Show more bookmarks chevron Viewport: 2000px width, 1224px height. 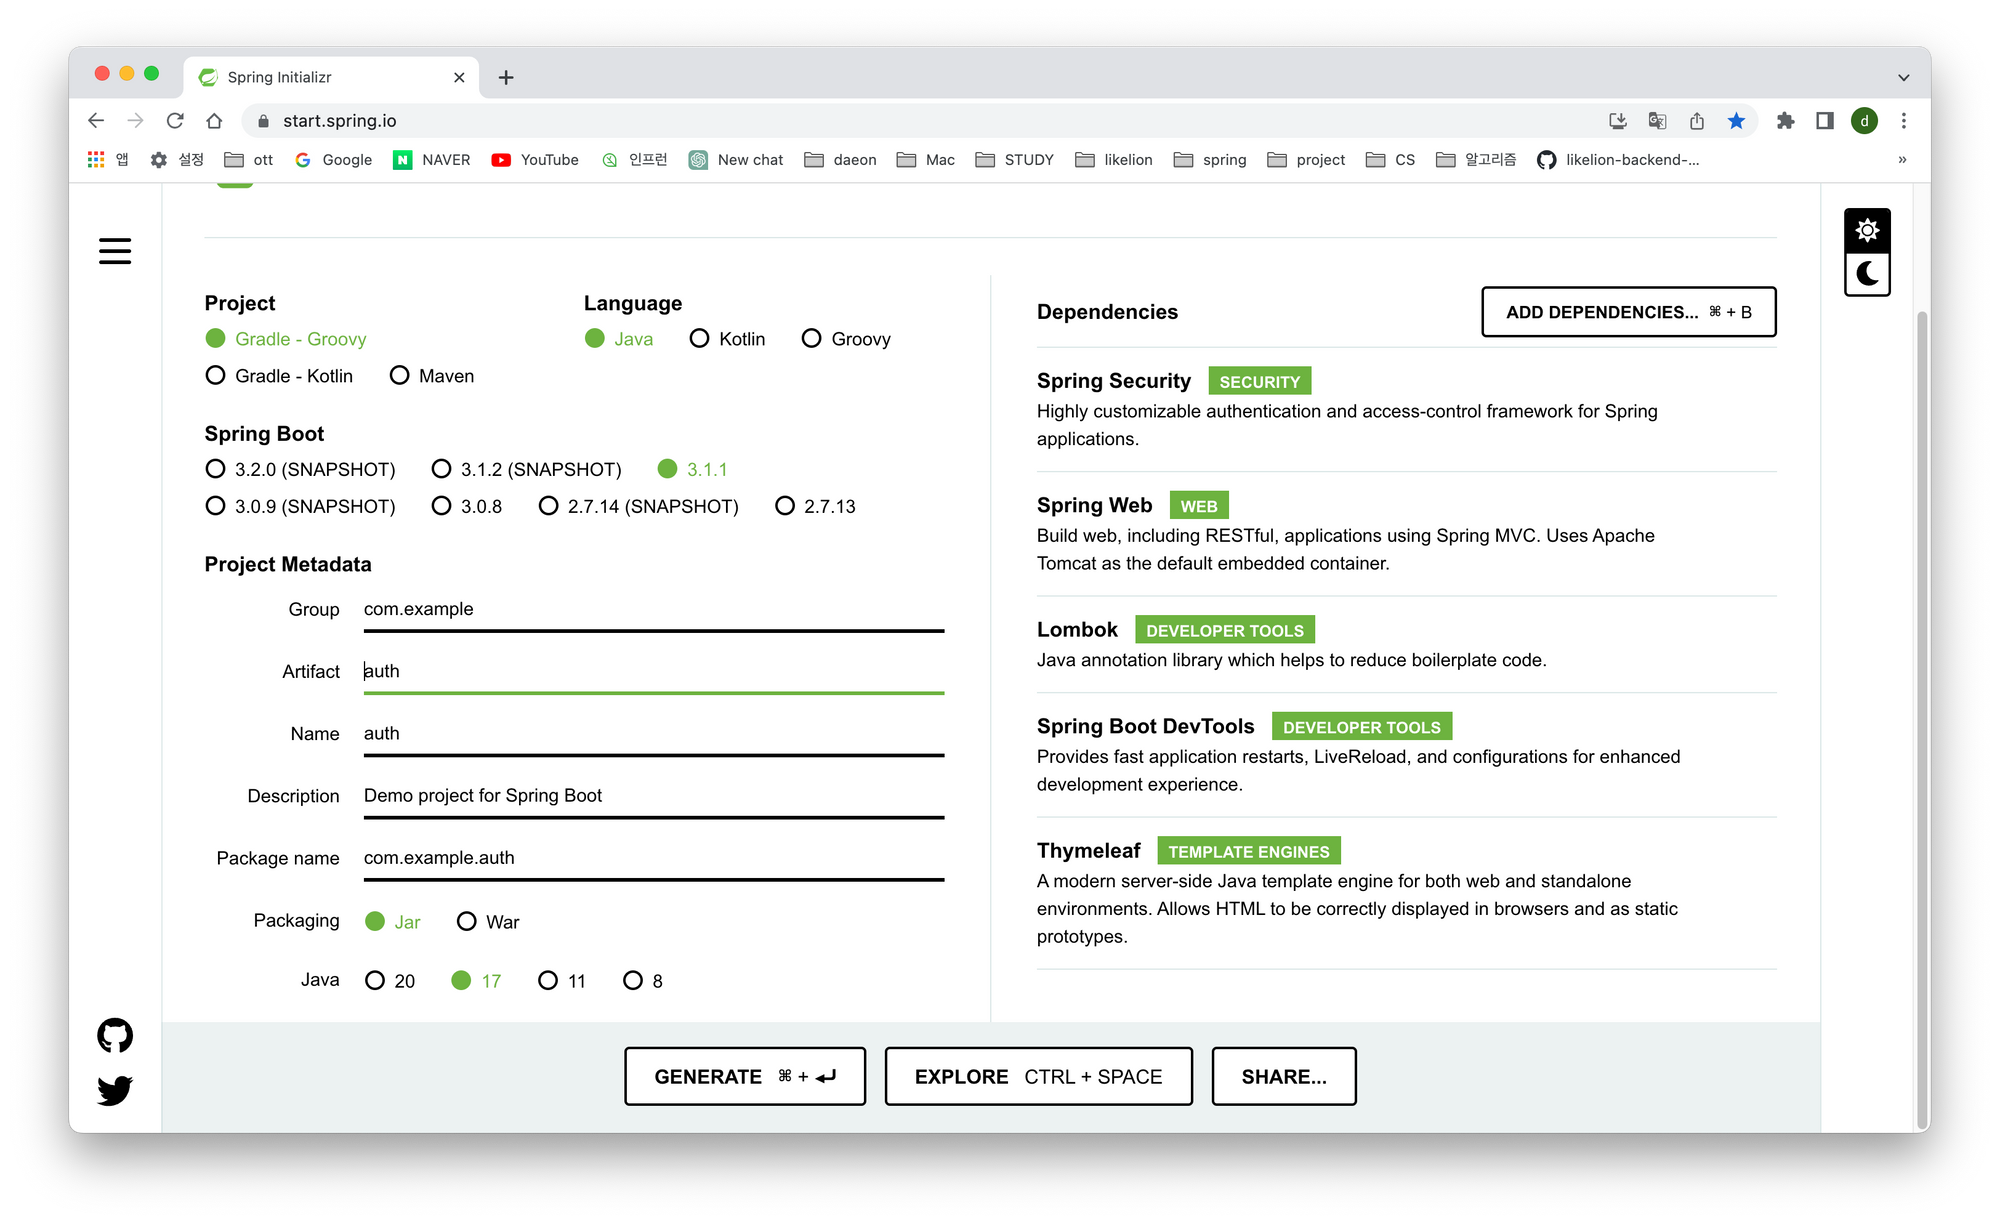click(1902, 160)
